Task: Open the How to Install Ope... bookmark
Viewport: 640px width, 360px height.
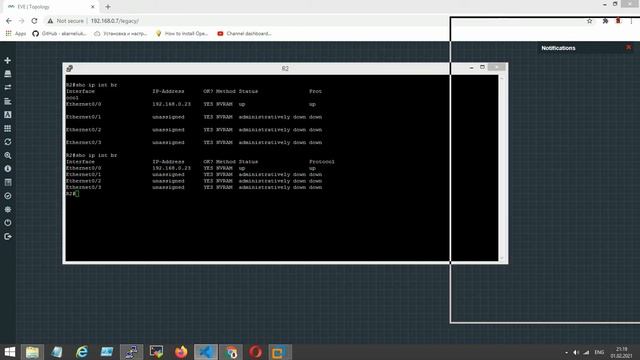Action: [x=182, y=33]
